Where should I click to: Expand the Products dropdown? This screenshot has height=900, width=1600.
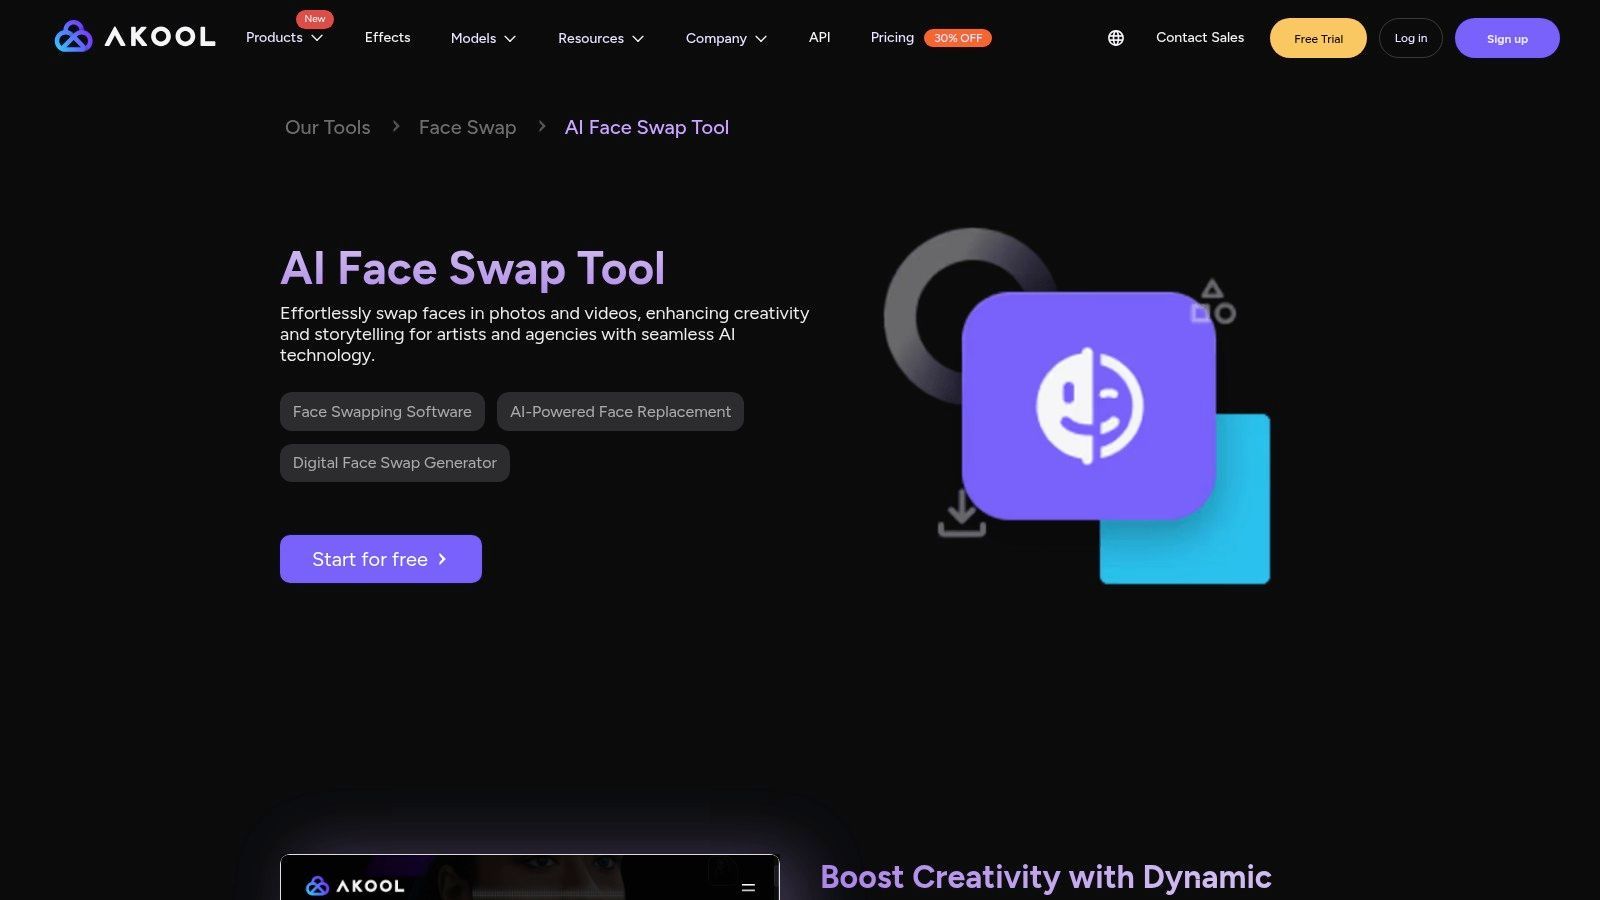[284, 37]
